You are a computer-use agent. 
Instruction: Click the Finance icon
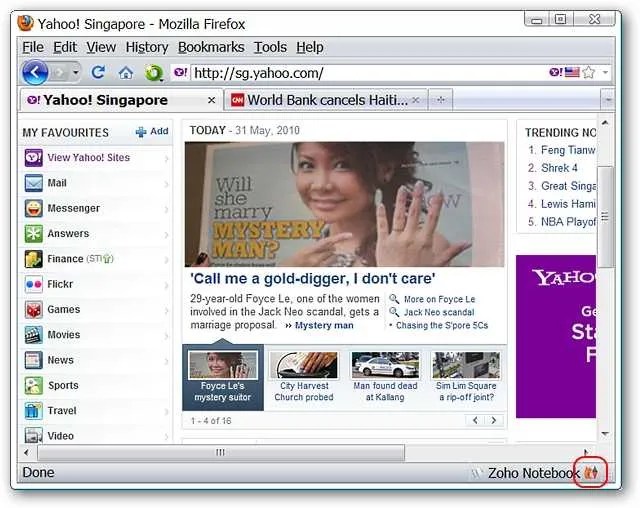33,259
